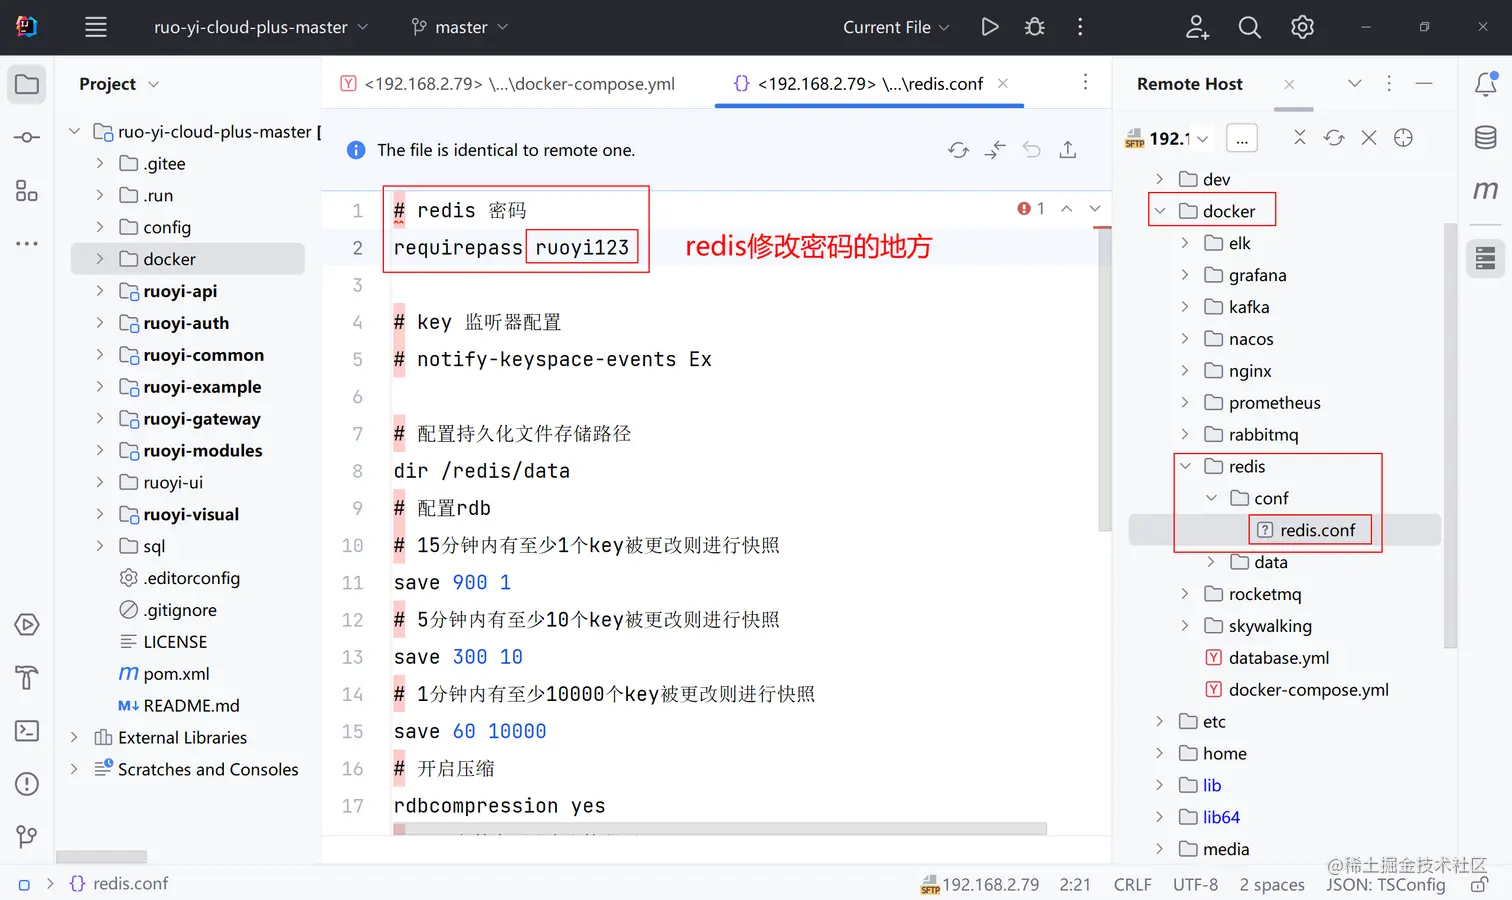Open the Services tool window
This screenshot has height=900, width=1512.
[27, 625]
